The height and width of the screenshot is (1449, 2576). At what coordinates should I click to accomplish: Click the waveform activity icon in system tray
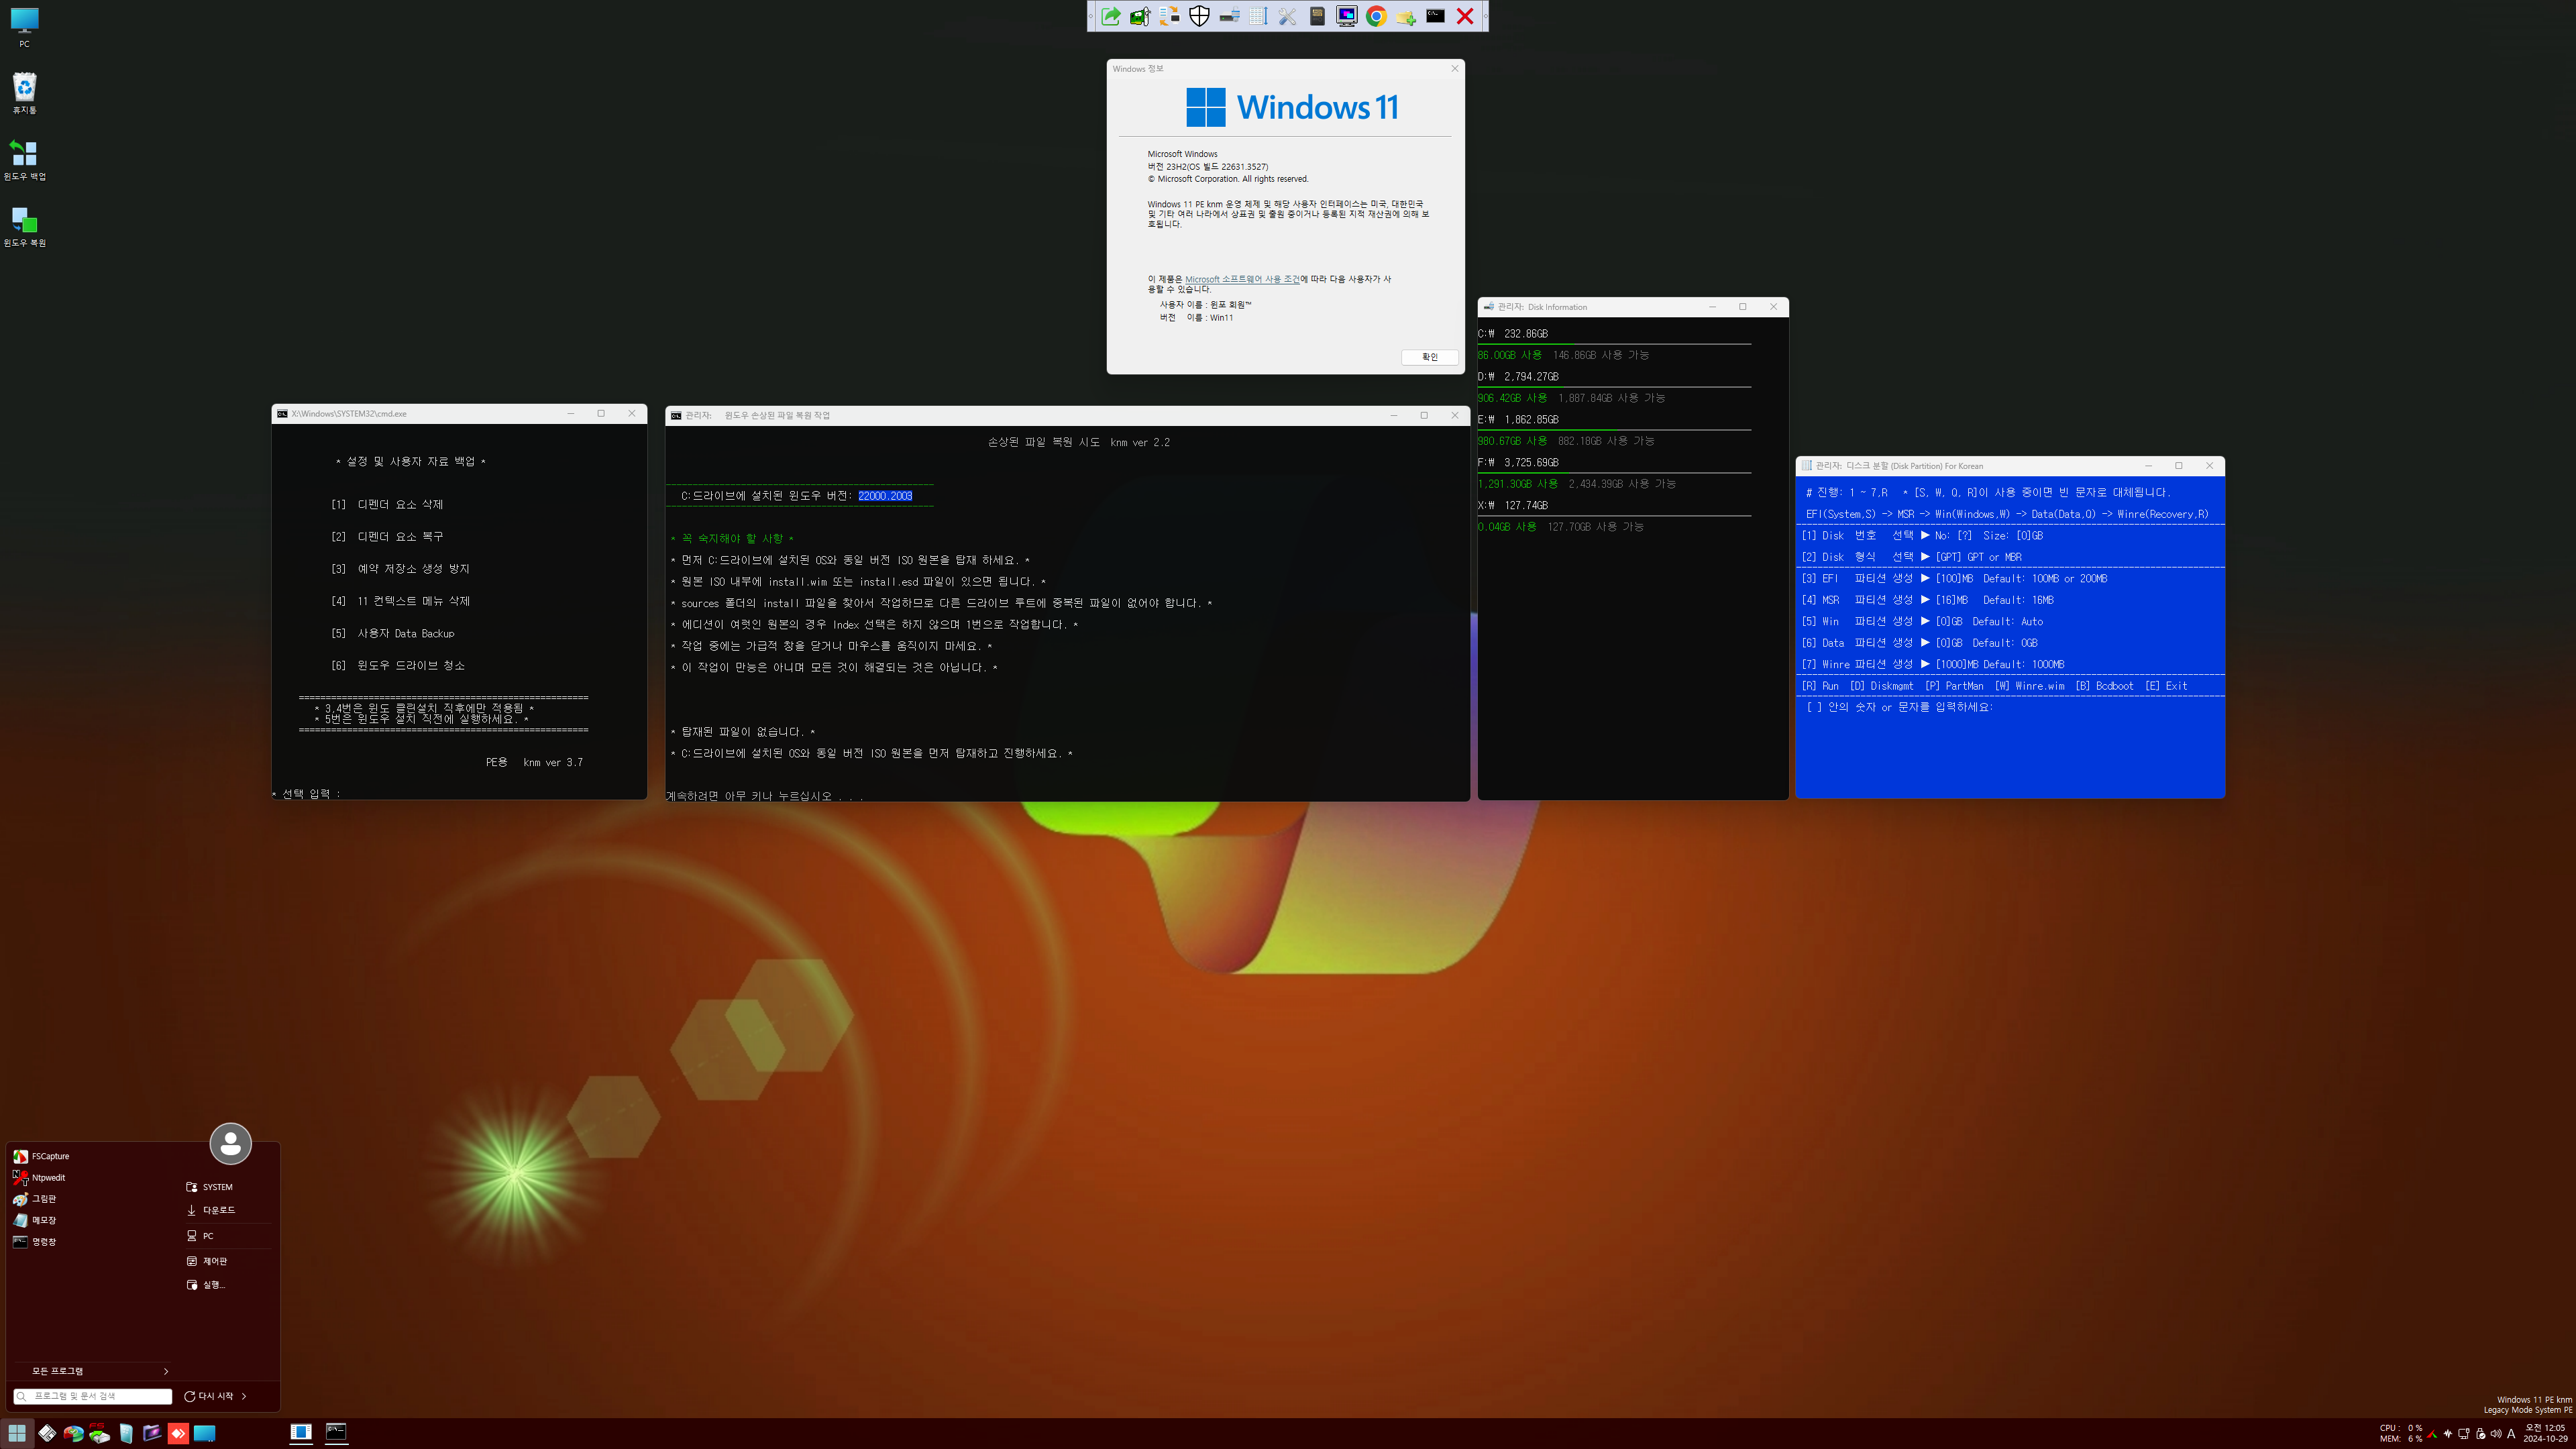tap(2448, 1433)
